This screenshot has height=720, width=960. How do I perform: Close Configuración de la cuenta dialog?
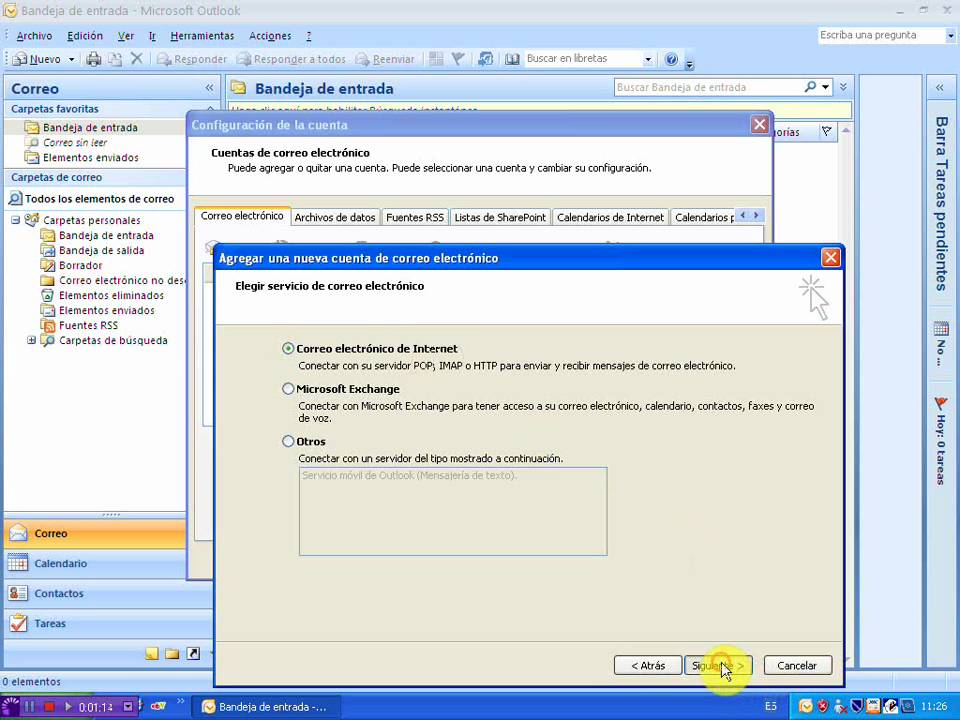(x=760, y=124)
